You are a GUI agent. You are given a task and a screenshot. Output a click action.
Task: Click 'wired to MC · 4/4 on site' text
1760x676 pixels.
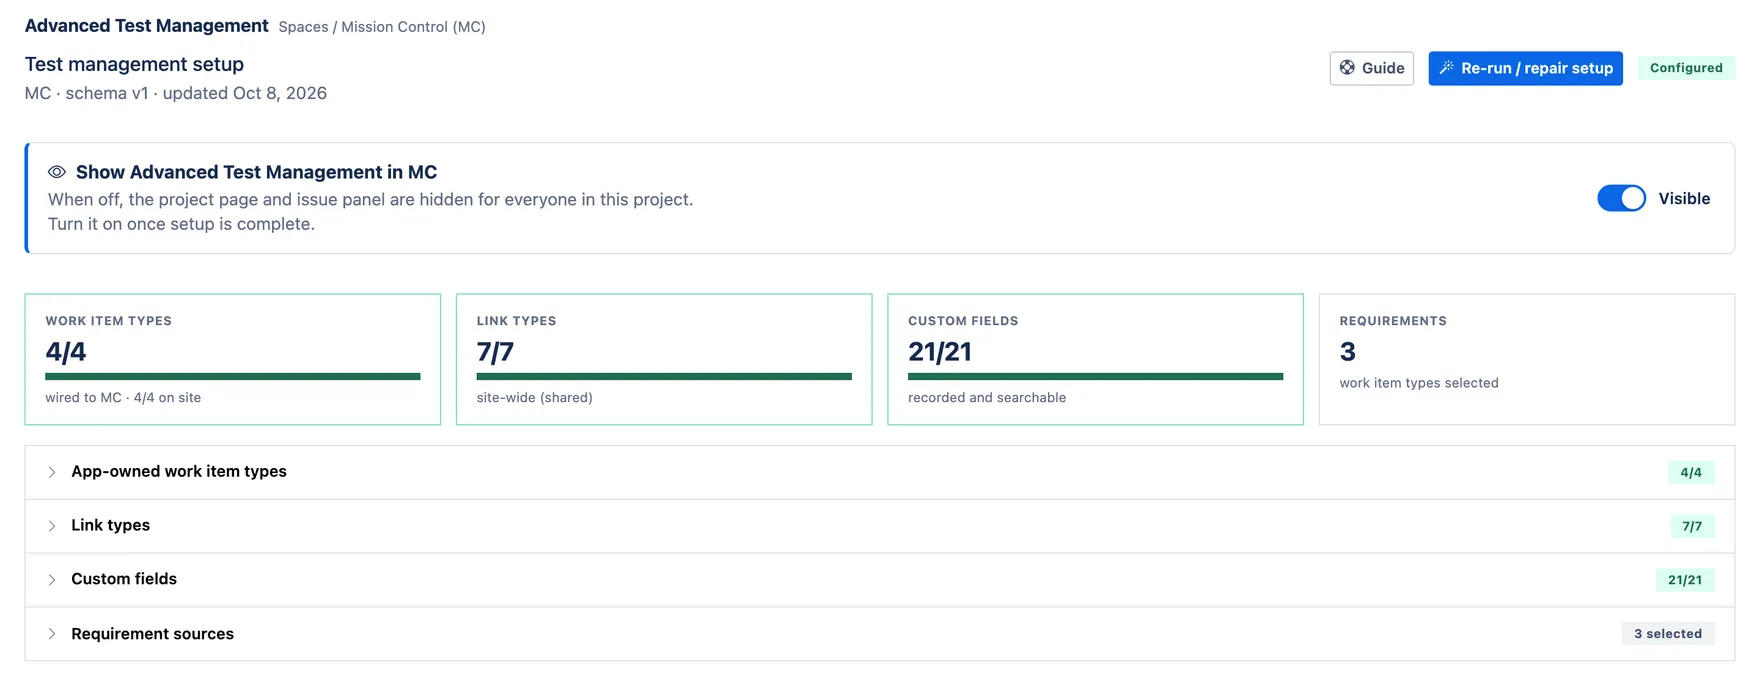pyautogui.click(x=123, y=398)
